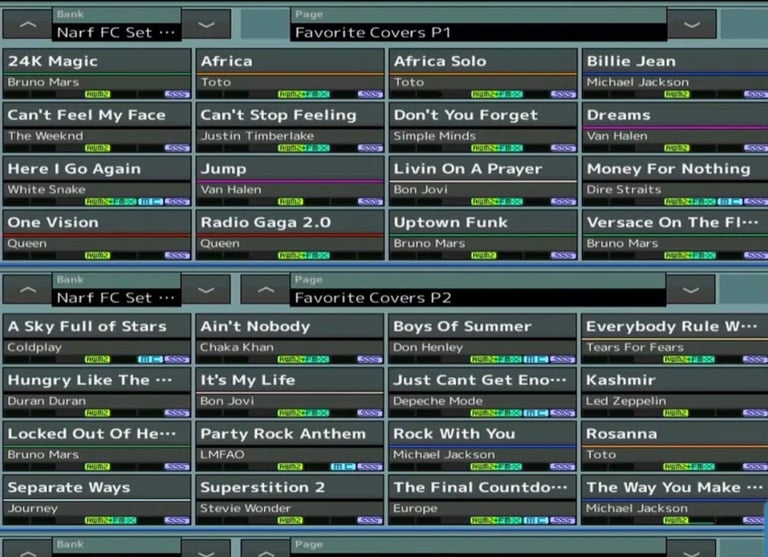Click the MC tag on Boys Of Summer
Viewport: 768px width, 557px height.
pos(536,359)
